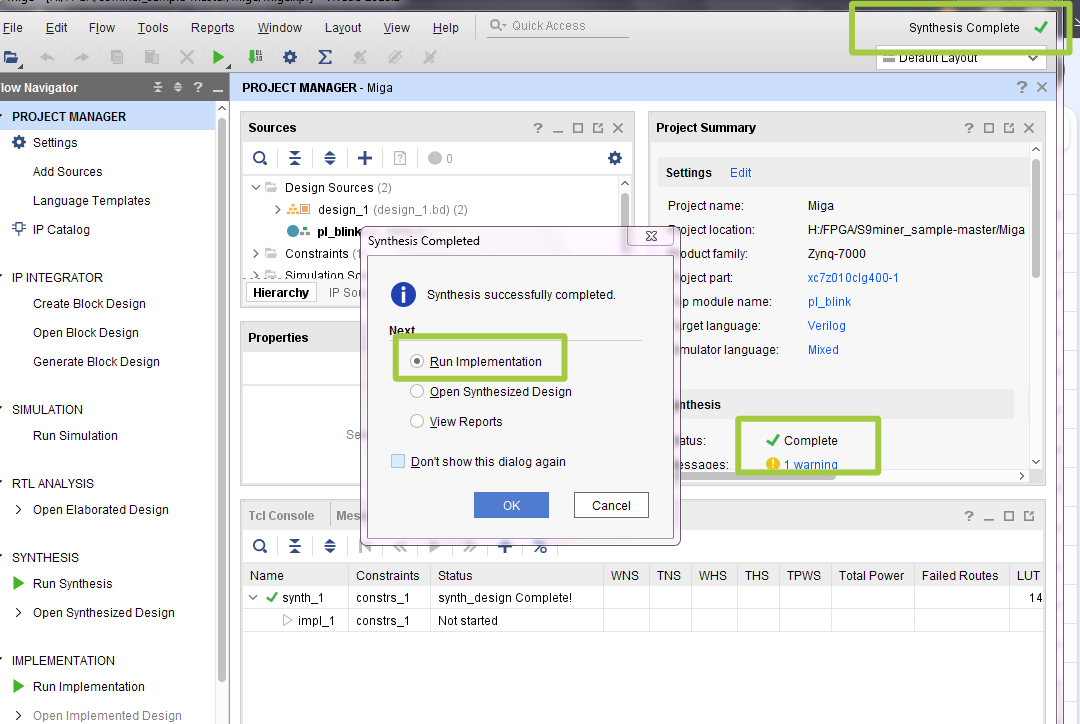
Task: Expand Open Elaborated Design entry
Action: [x=19, y=510]
